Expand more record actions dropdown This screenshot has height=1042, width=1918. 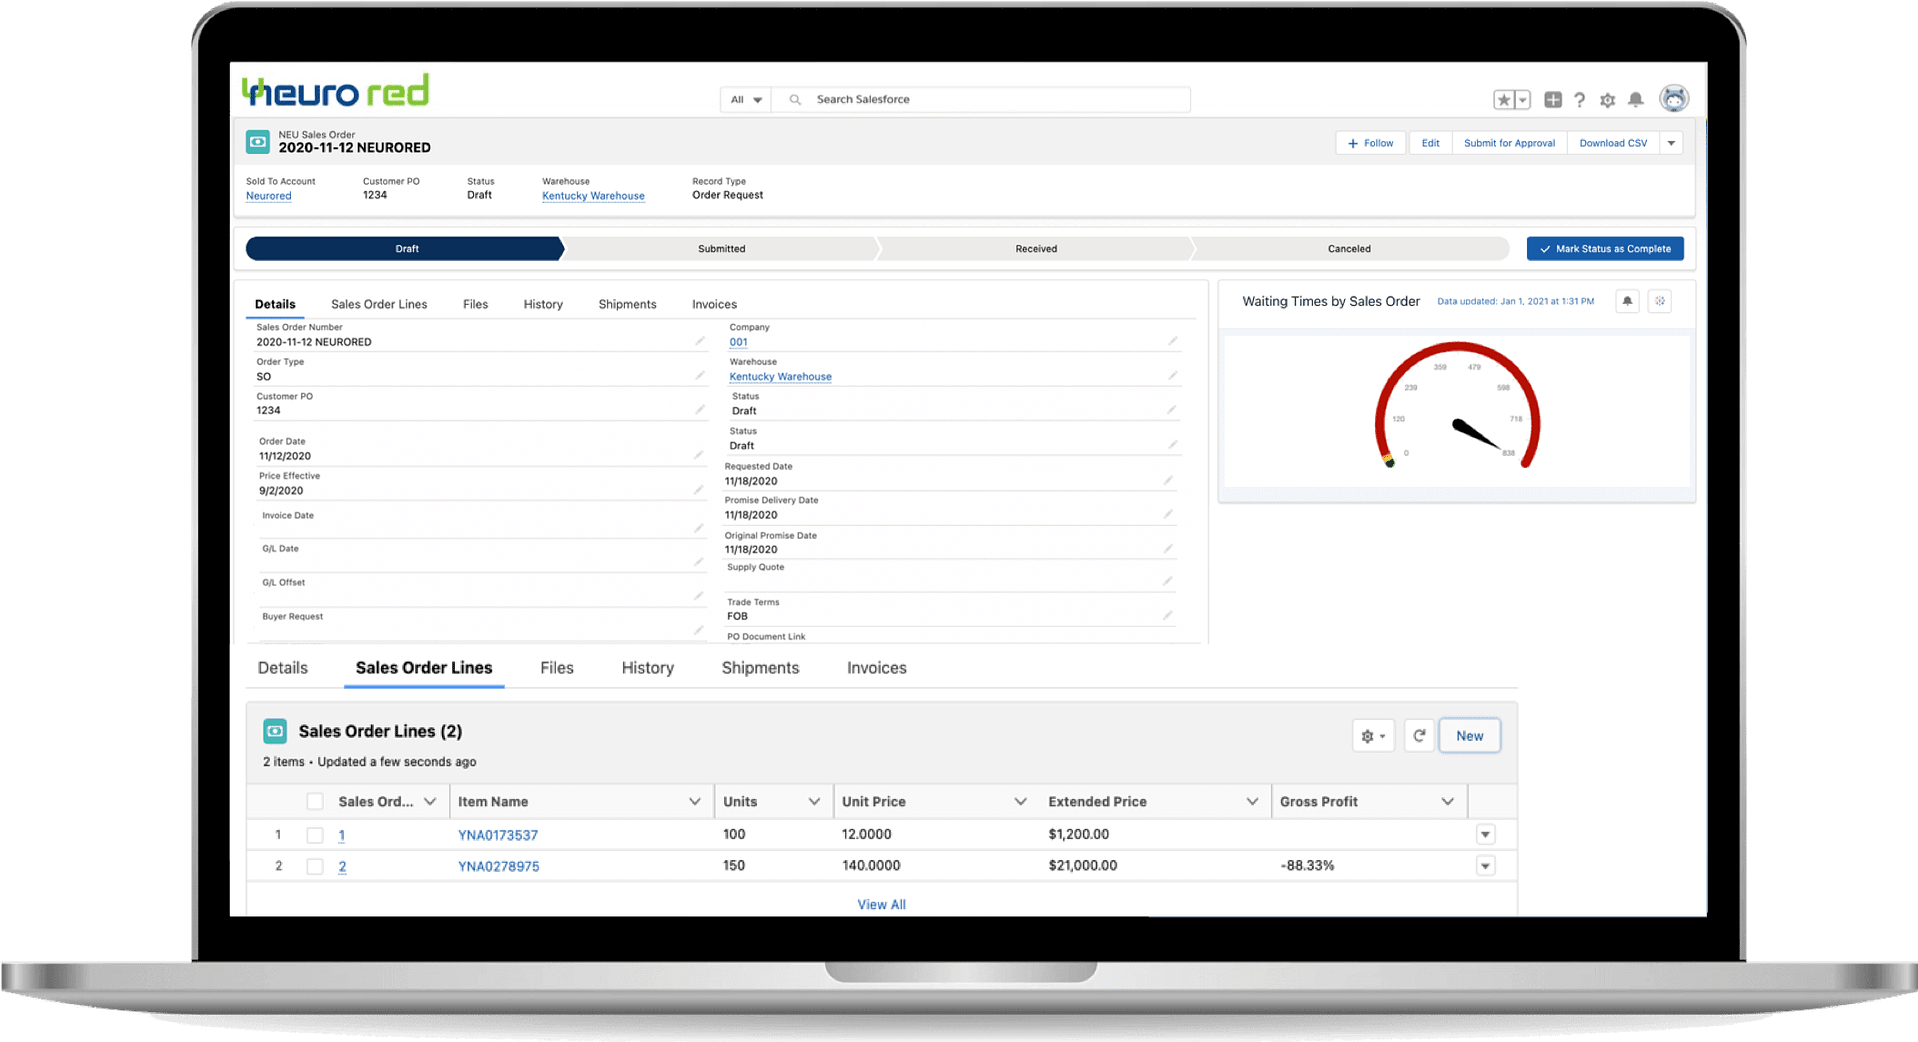1671,143
